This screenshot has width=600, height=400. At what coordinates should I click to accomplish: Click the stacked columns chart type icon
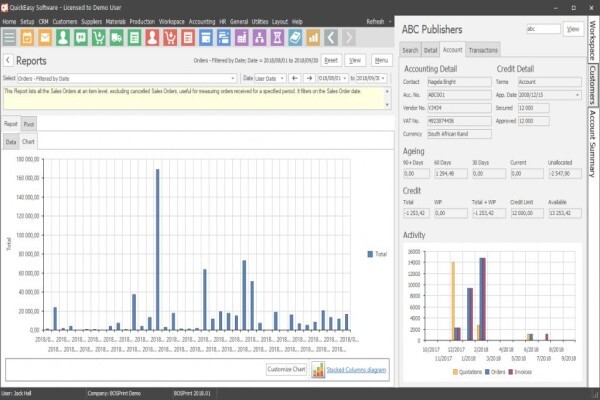click(318, 370)
